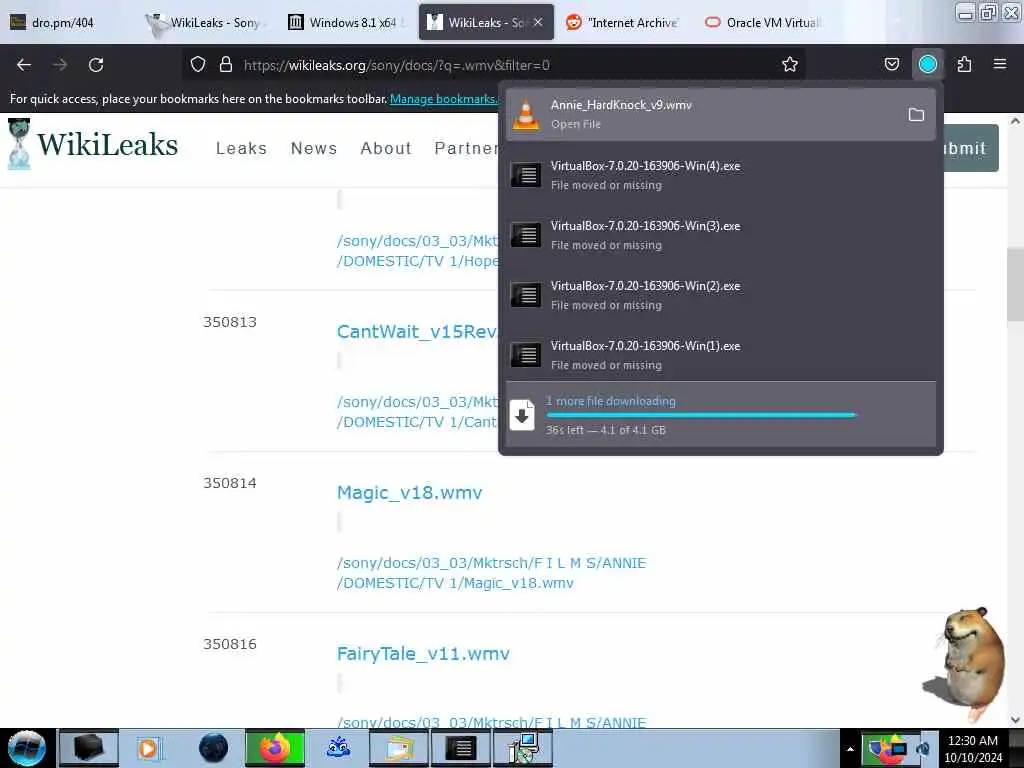Switch to Oracle VM VirtualBox tab
This screenshot has width=1024, height=768.
pos(763,22)
